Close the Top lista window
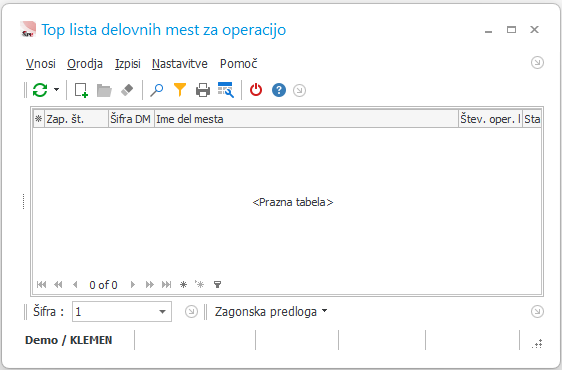Viewport: 562px width, 370px height. tap(534, 29)
